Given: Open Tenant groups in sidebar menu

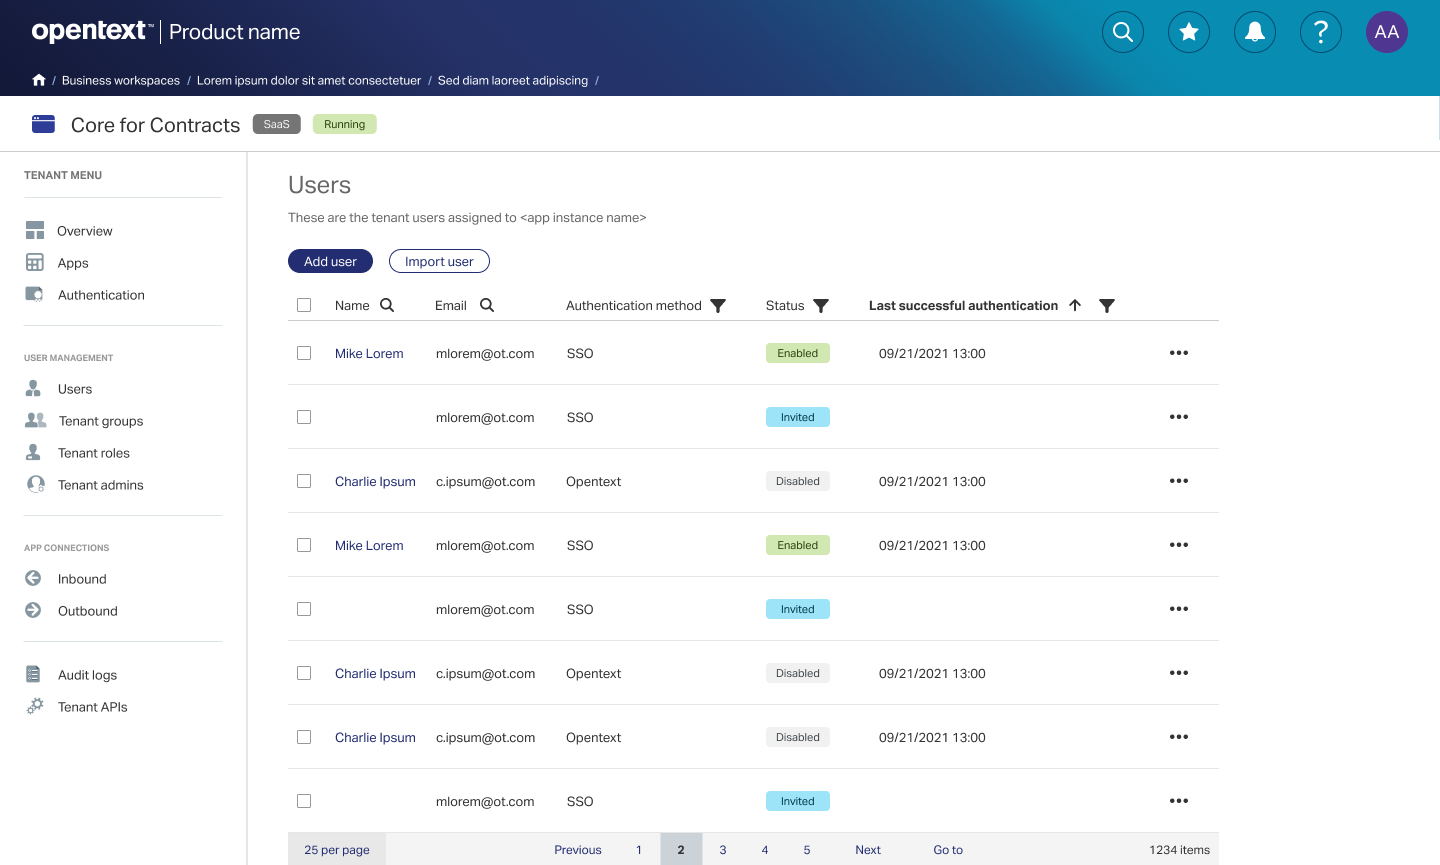Looking at the screenshot, I should coord(100,421).
